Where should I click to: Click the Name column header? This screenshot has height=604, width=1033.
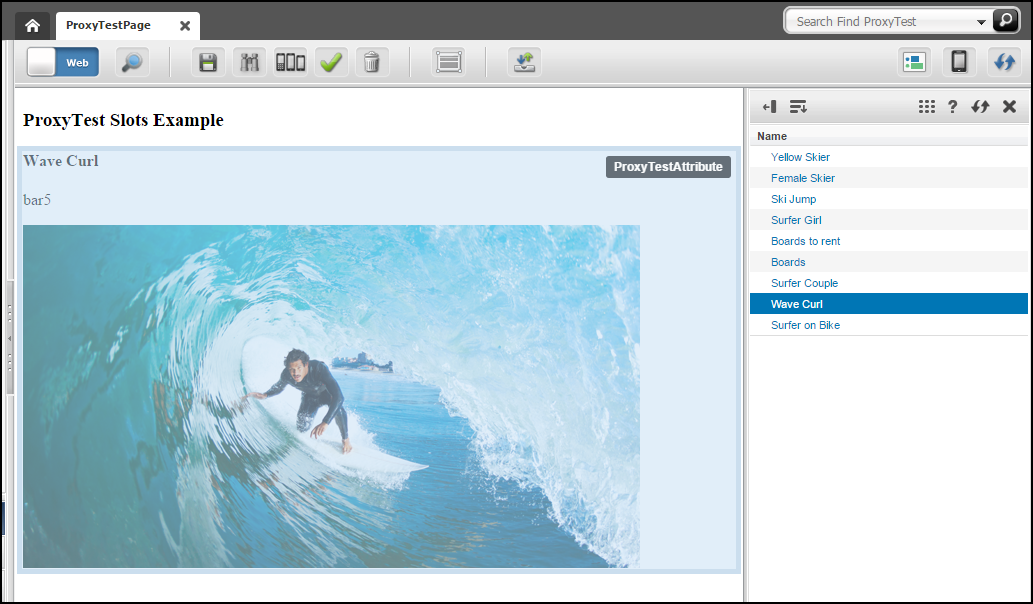(889, 136)
